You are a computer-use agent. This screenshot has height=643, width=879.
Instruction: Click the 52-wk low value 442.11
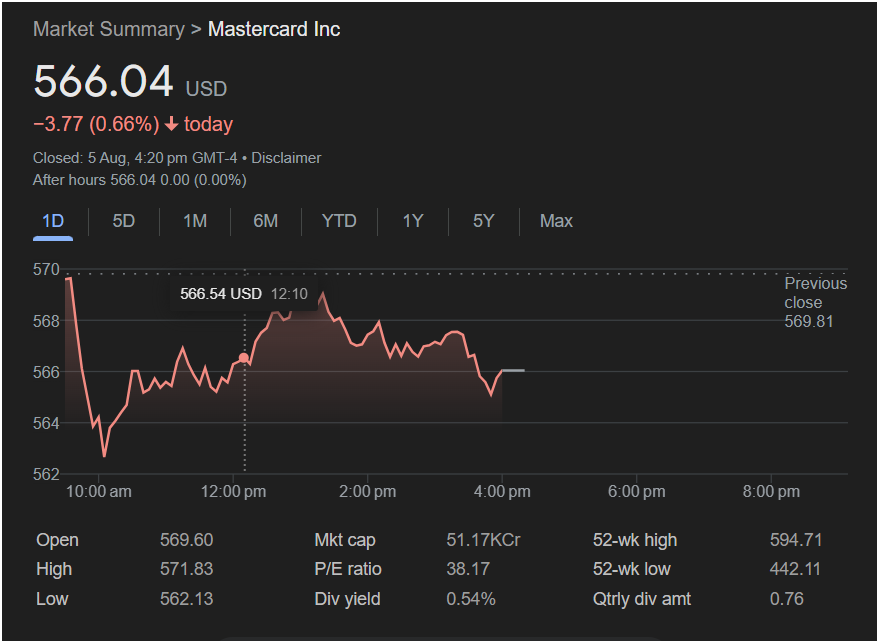click(x=795, y=569)
